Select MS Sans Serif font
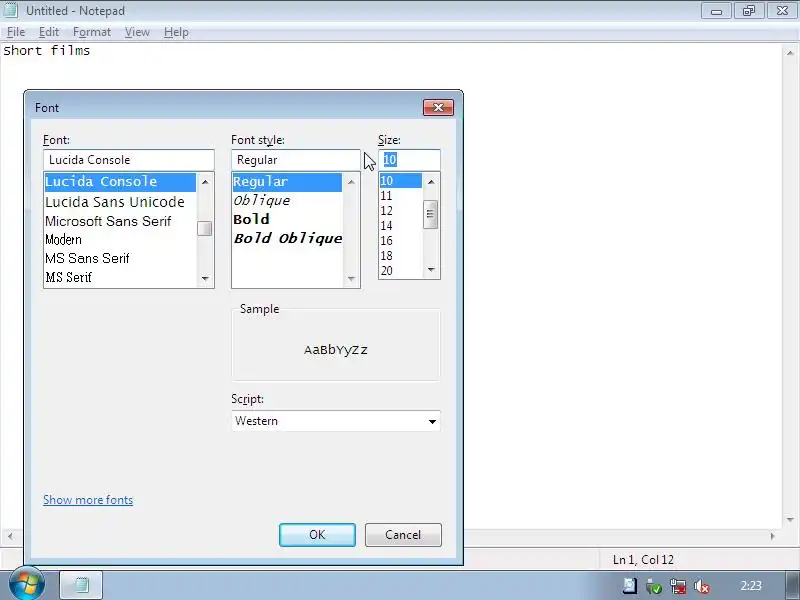The width and height of the screenshot is (800, 600). pos(120,258)
